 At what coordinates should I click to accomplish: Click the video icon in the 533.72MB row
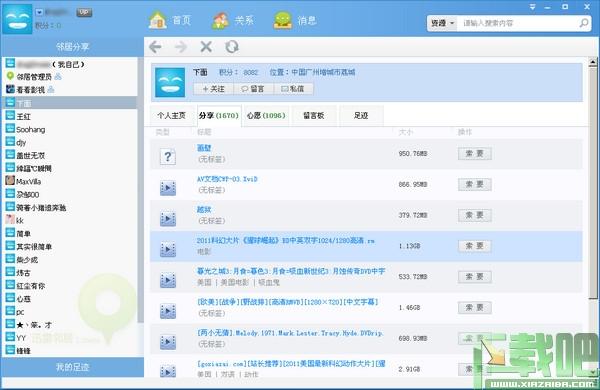pos(168,280)
